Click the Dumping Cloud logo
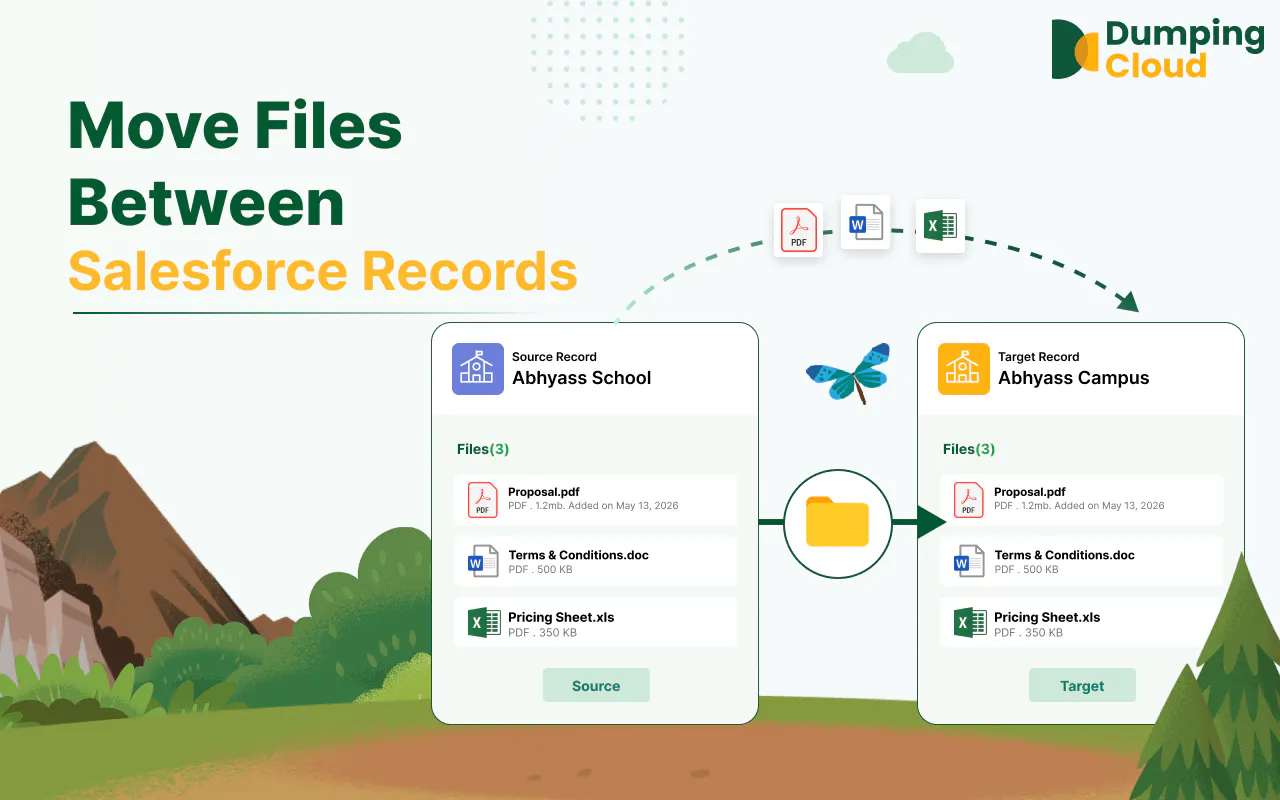This screenshot has width=1280, height=800. (x=1157, y=49)
